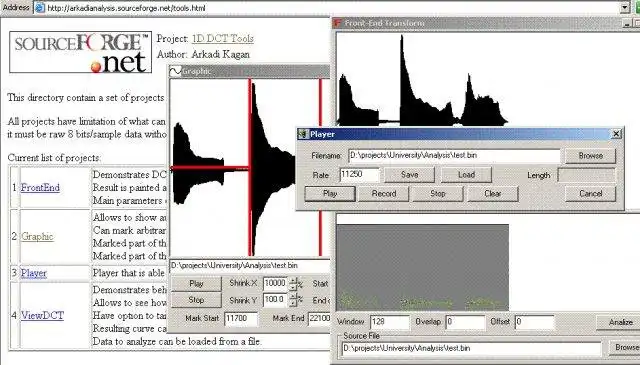The width and height of the screenshot is (640, 365).
Task: Click the Graphic window file path field
Action: (x=250, y=266)
